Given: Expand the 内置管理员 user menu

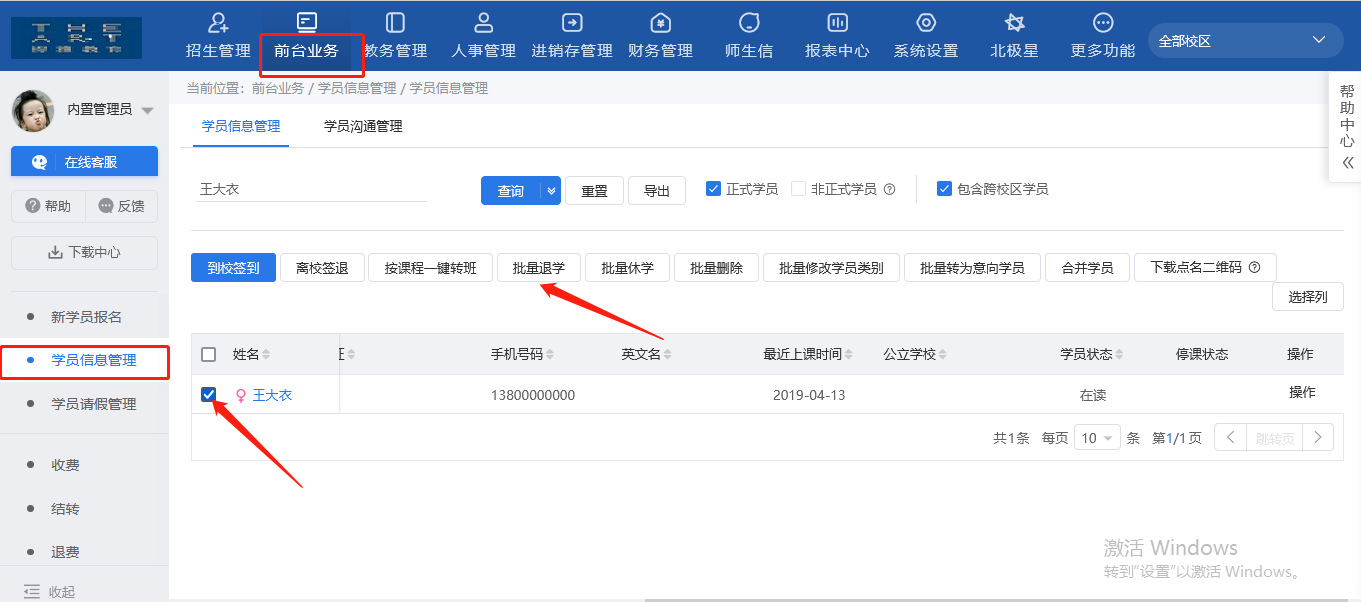Looking at the screenshot, I should pyautogui.click(x=148, y=110).
